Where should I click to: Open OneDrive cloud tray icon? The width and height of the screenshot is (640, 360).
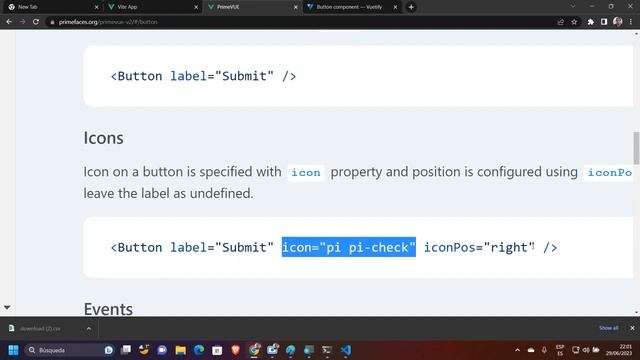531,350
